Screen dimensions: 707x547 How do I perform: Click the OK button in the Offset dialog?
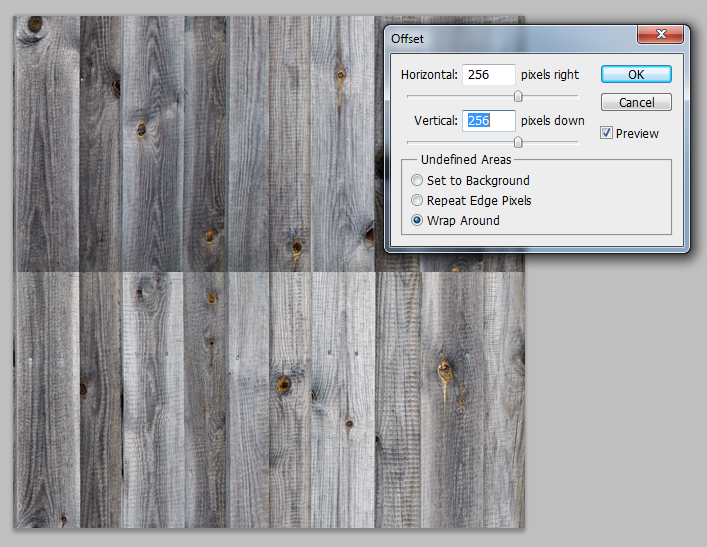pos(636,74)
